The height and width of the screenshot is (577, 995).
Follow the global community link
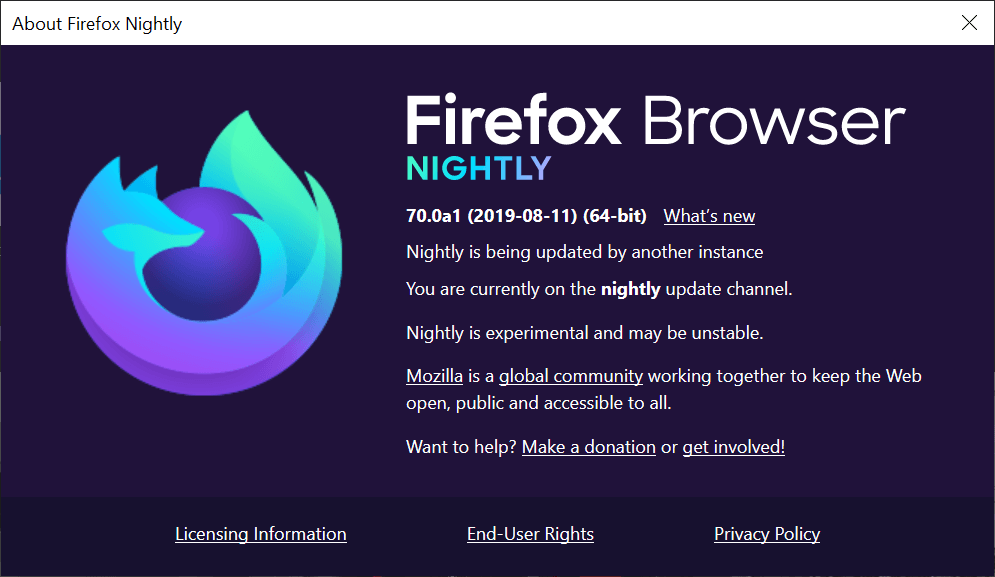pyautogui.click(x=570, y=376)
